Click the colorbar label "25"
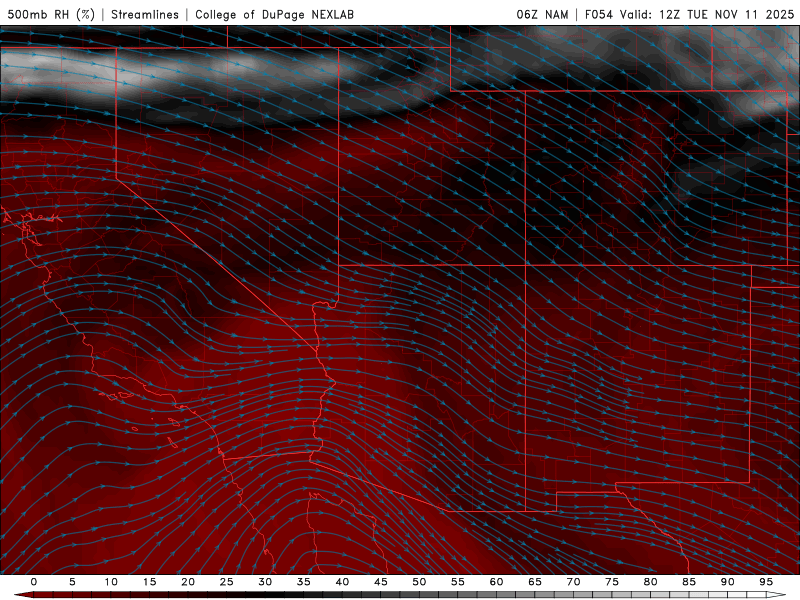Viewport: 800px width, 600px height. click(227, 582)
